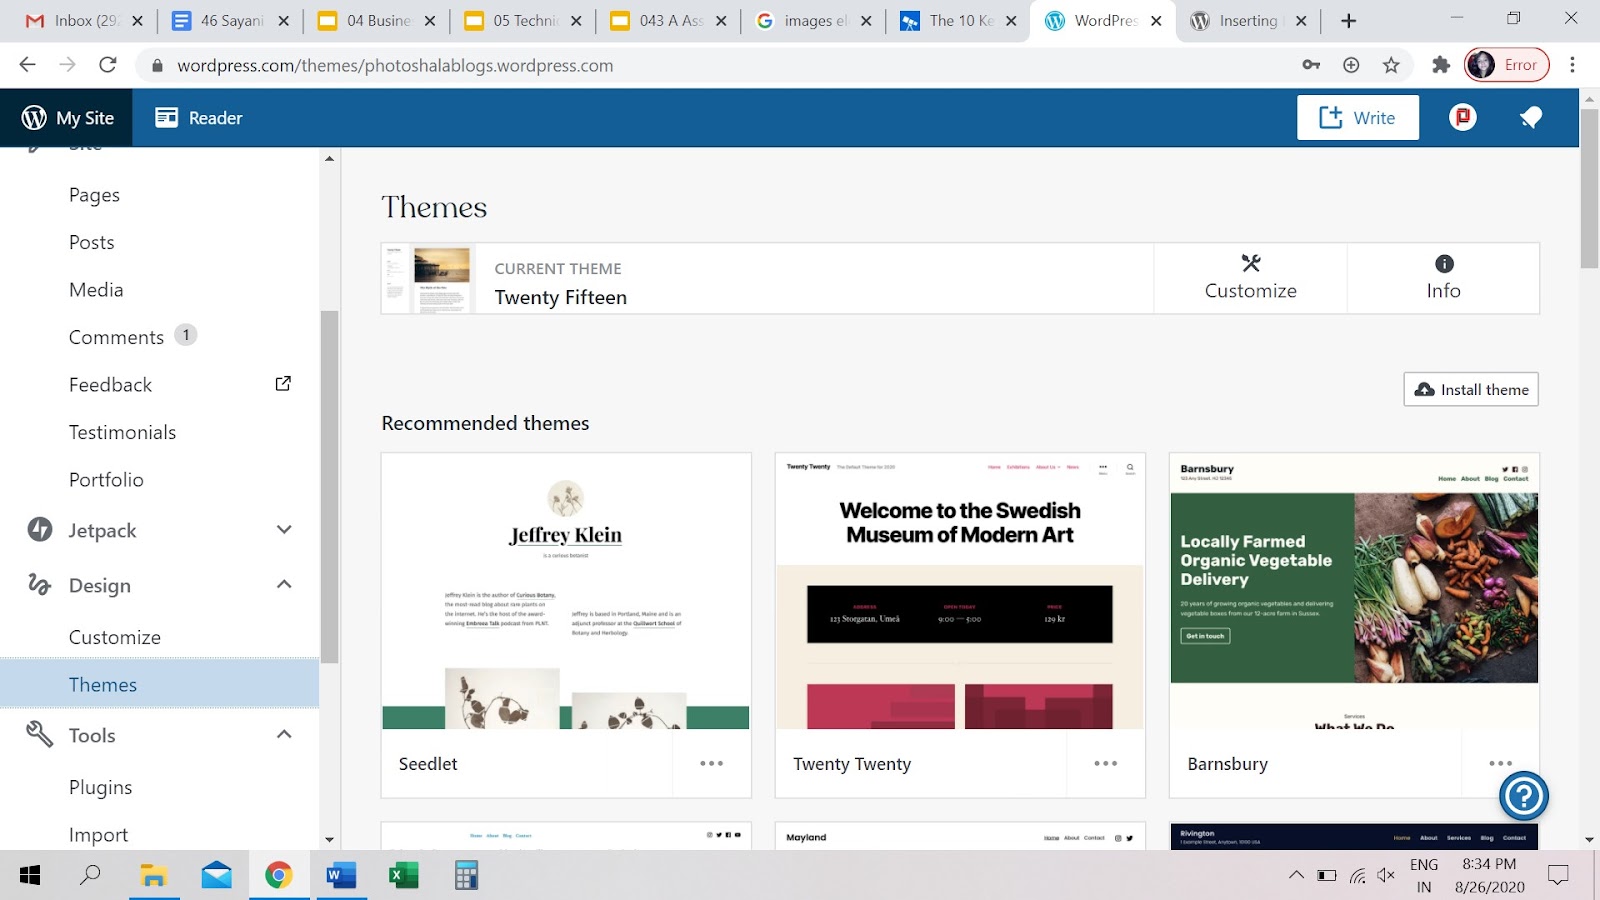This screenshot has width=1600, height=900.
Task: Collapse the Tools section chevron
Action: click(x=284, y=734)
